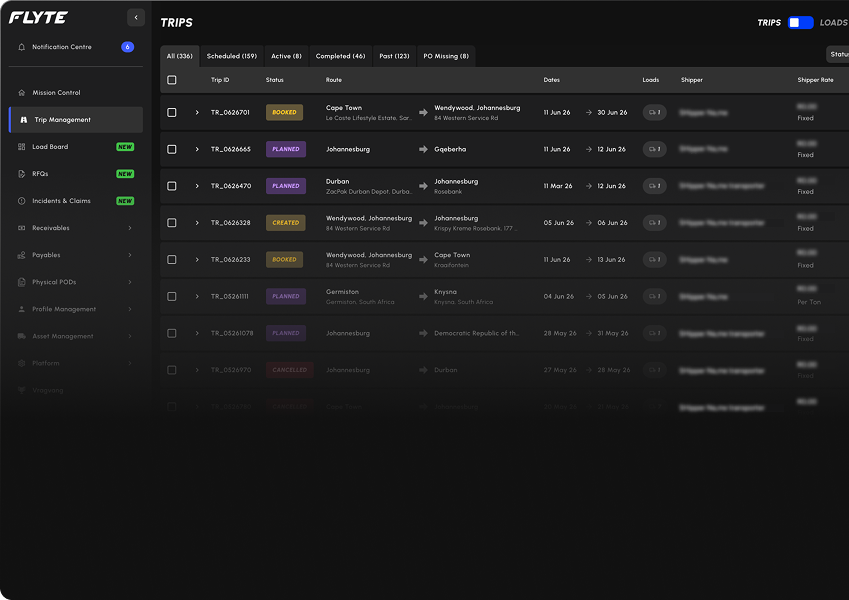The width and height of the screenshot is (849, 600).
Task: Click the loads truck badge for TR_0626328
Action: point(654,223)
